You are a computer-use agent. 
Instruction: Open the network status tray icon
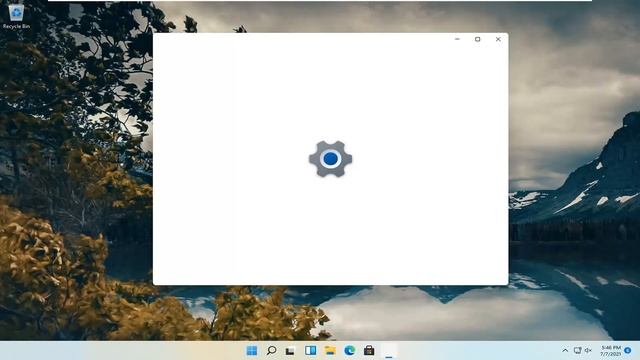[x=577, y=351]
